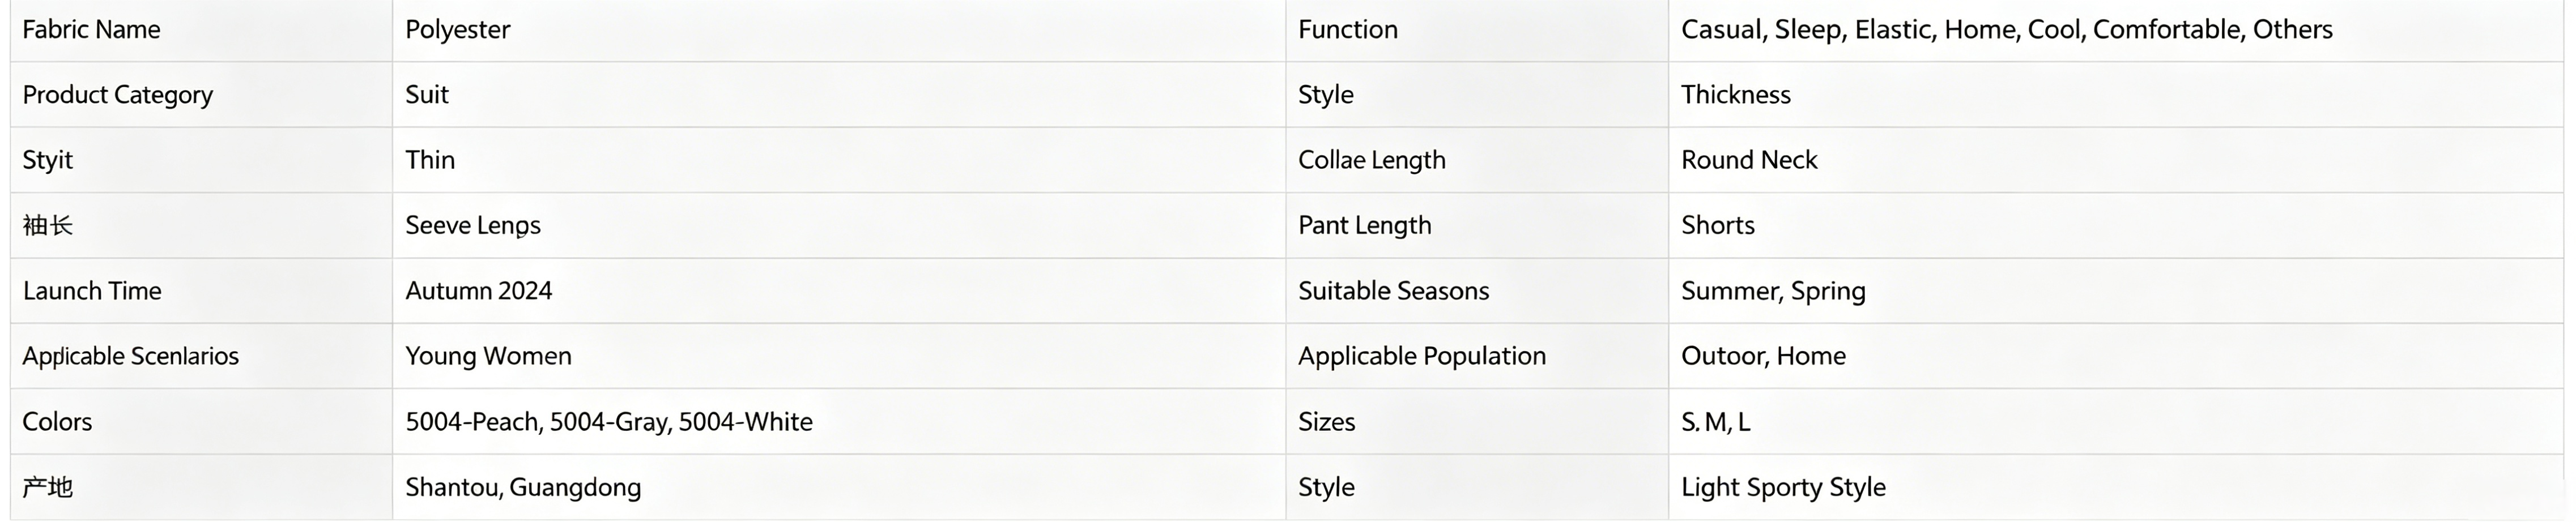Click the Summer, Spring seasons value
The image size is (2576, 522).
click(1773, 291)
